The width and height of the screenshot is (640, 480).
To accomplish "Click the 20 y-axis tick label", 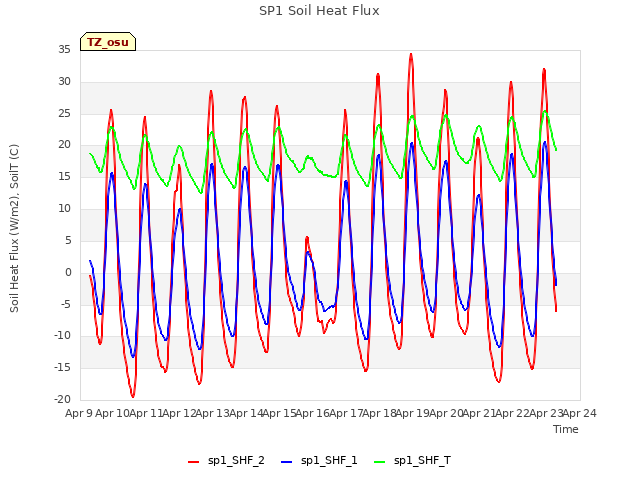I will (64, 145).
